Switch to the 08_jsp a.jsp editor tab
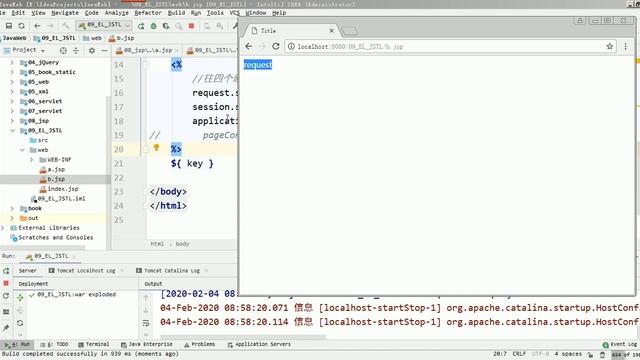The width and height of the screenshot is (640, 360). tap(147, 50)
